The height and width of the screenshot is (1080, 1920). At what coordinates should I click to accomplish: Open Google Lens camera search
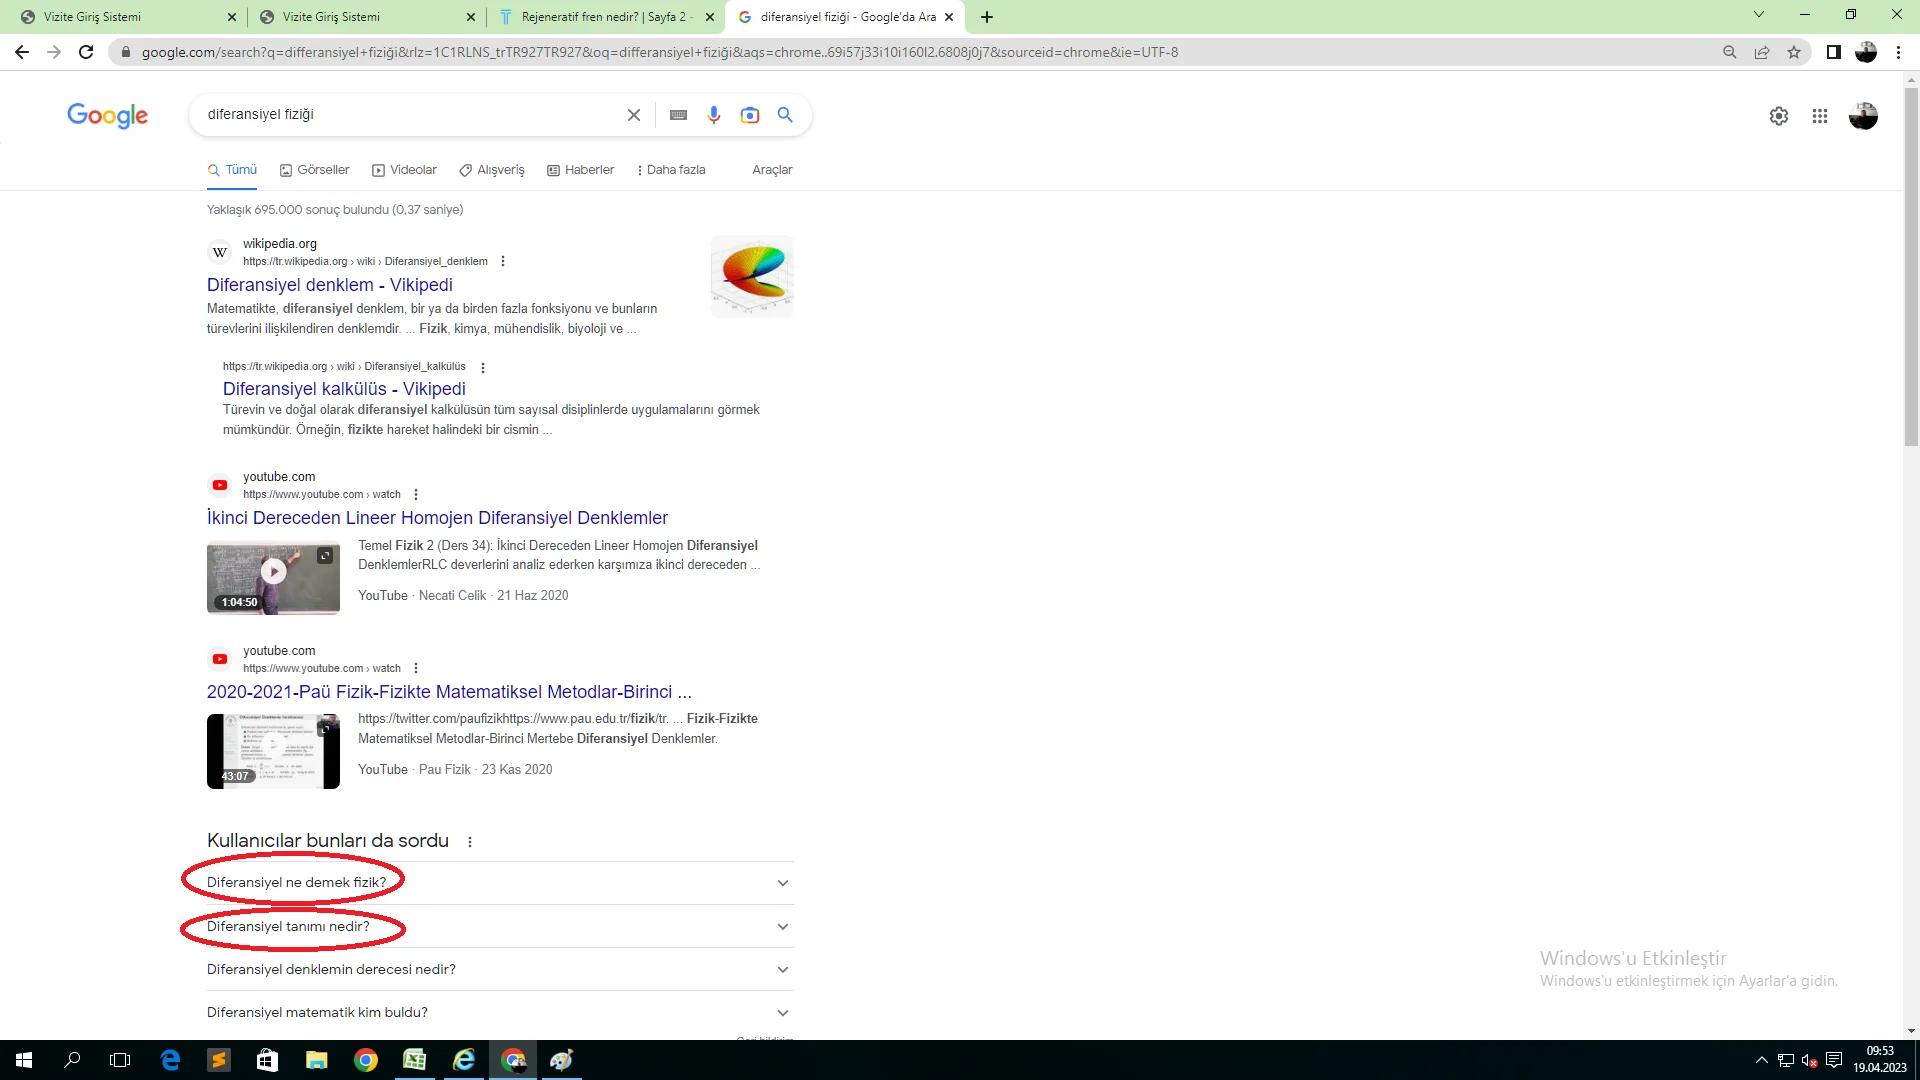point(749,115)
